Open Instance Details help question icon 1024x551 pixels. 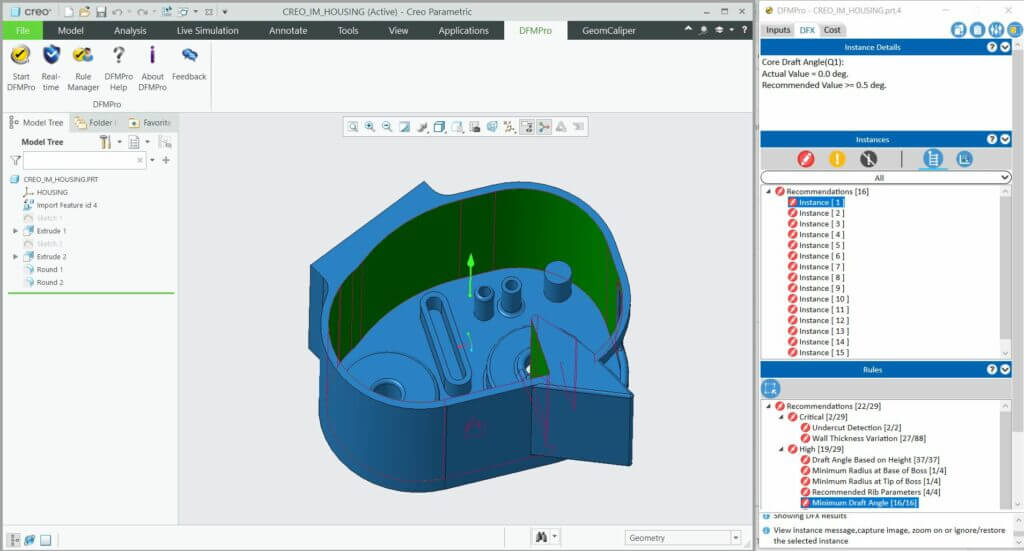click(992, 47)
